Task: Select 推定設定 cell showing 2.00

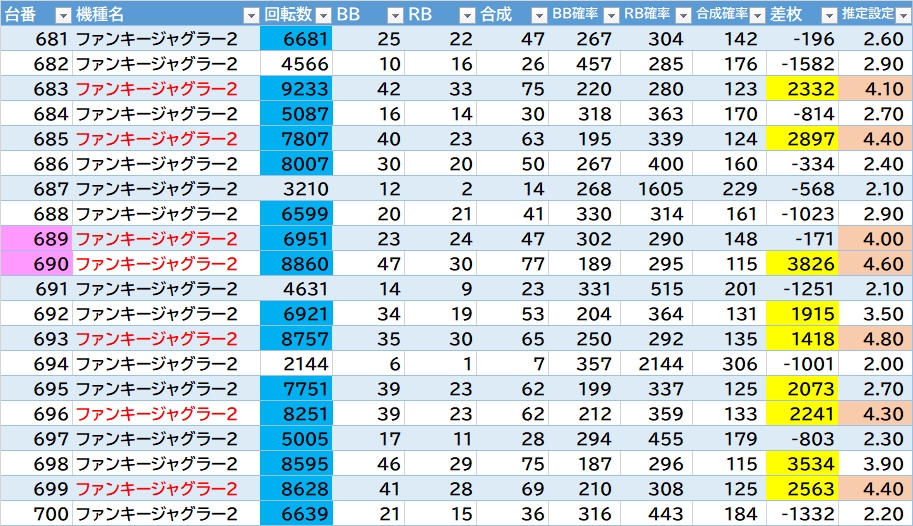Action: pos(875,363)
